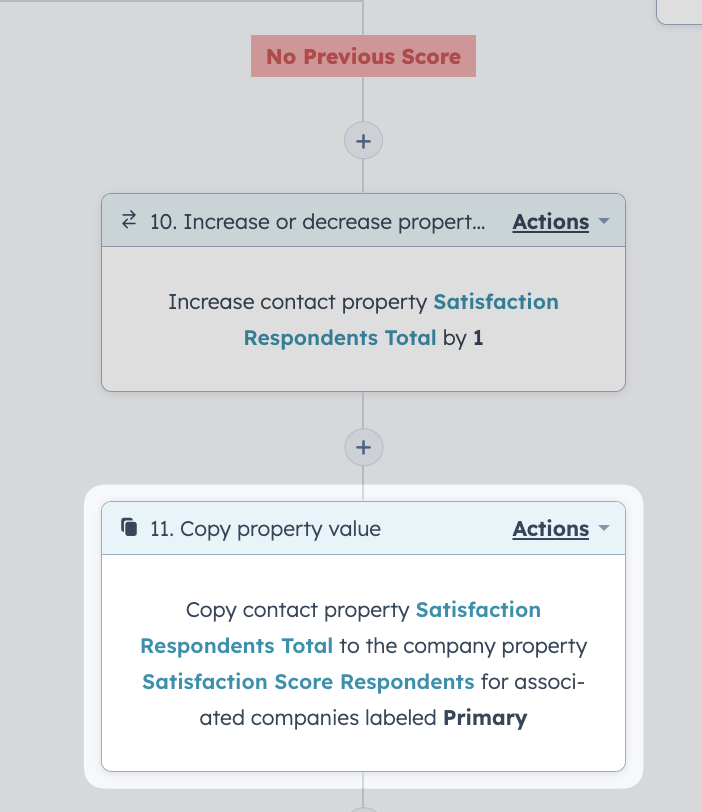Click the plus button below No Previous Score
This screenshot has width=702, height=812.
click(x=363, y=141)
